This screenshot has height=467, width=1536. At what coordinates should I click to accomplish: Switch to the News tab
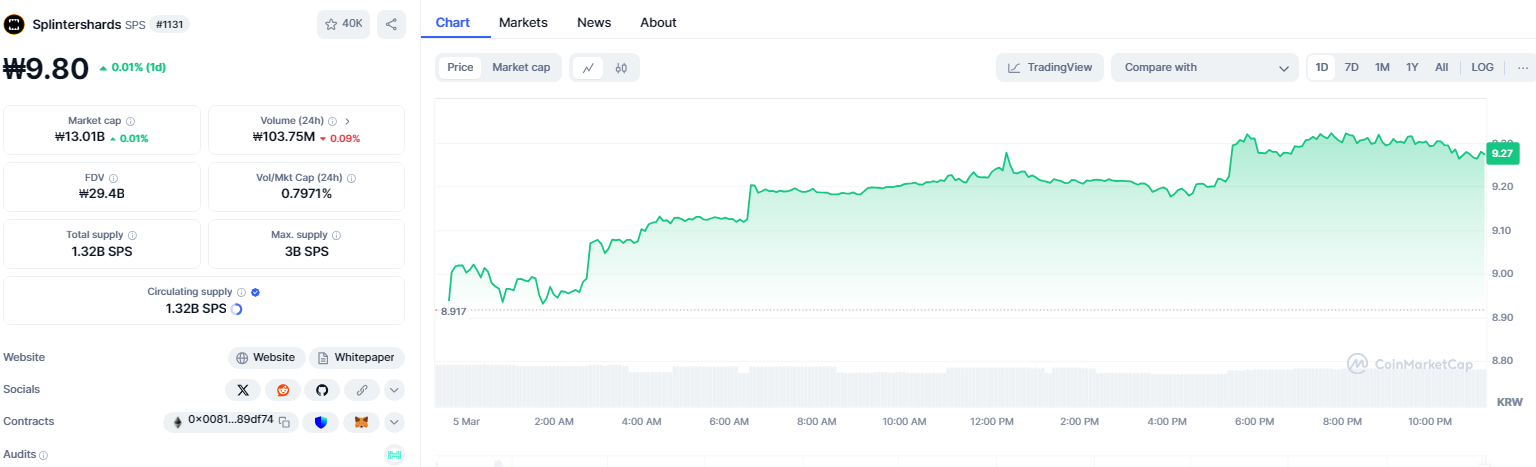pos(594,22)
